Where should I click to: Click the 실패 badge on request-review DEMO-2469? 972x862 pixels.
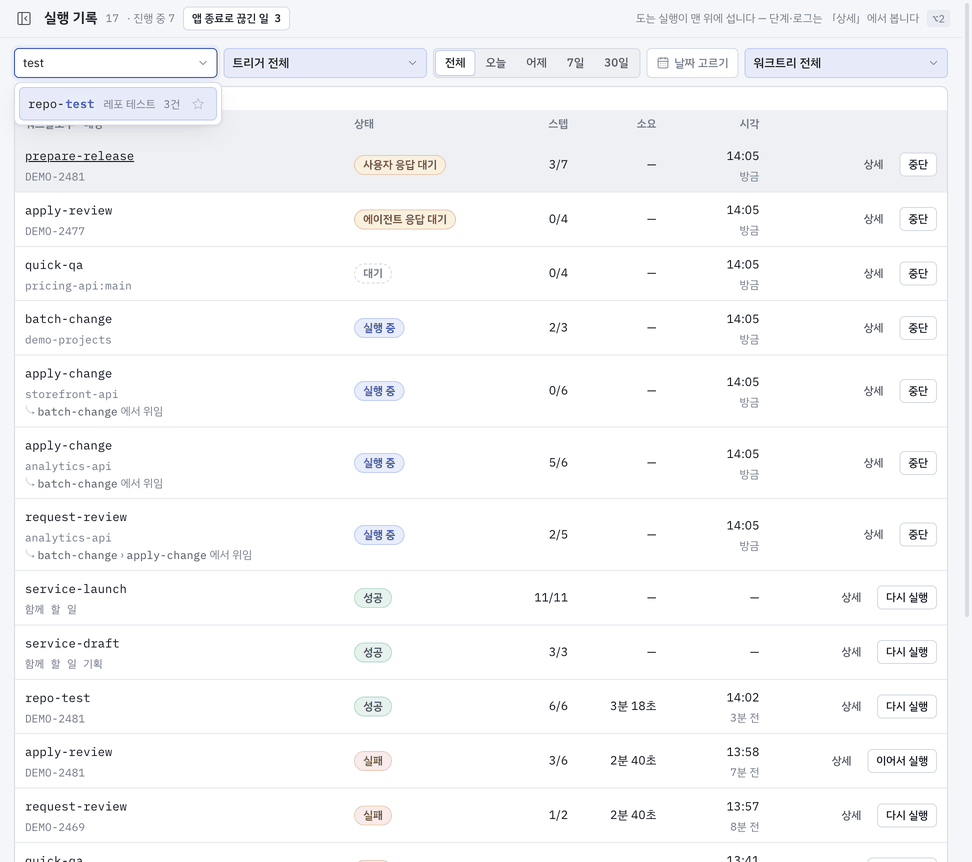(x=373, y=816)
